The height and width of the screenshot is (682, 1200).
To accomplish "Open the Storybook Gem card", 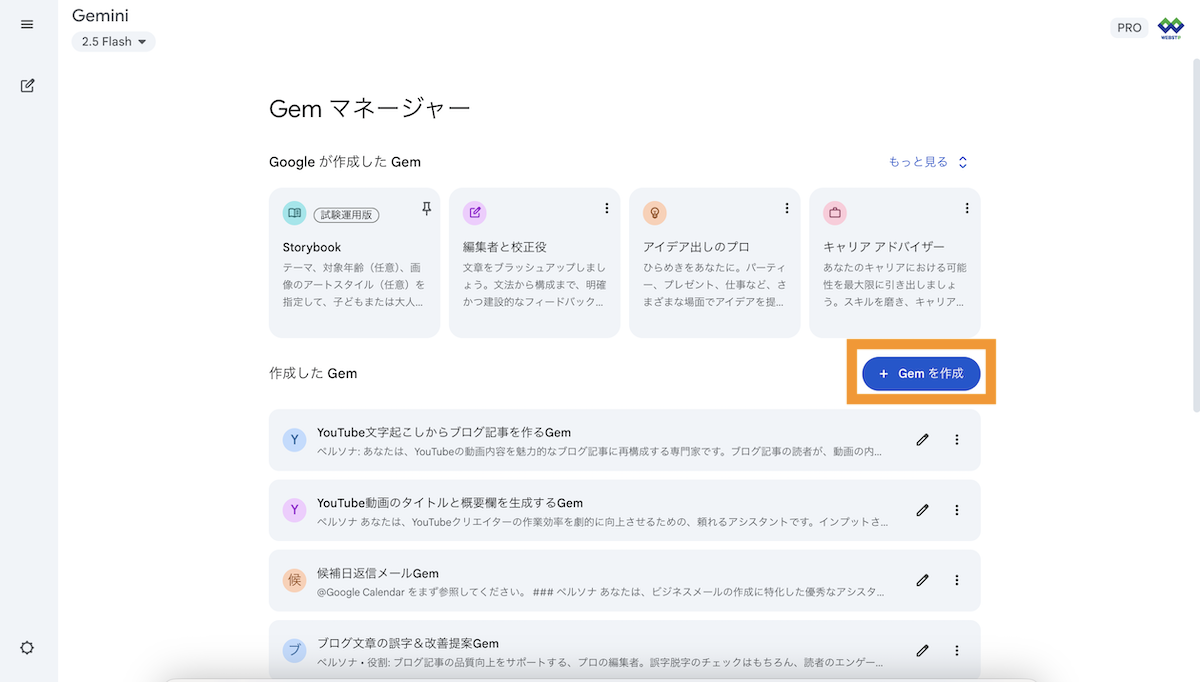I will (355, 263).
